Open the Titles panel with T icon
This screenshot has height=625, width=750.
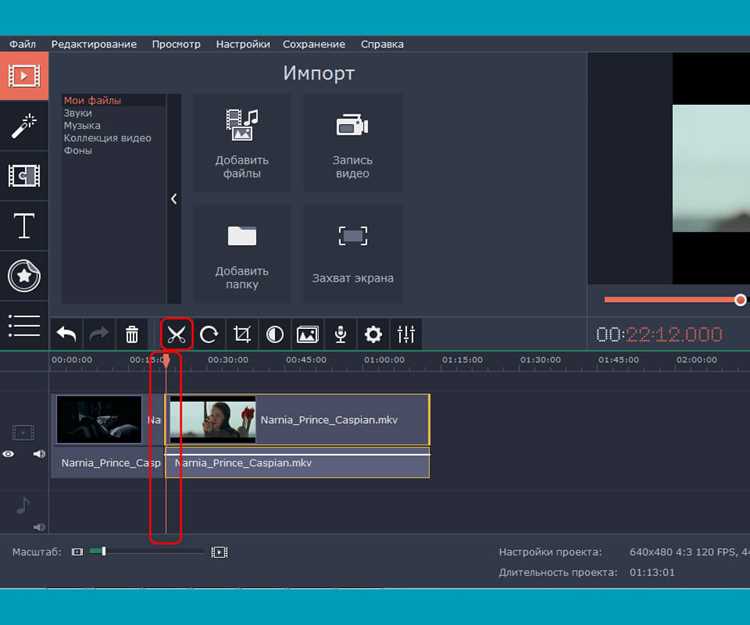tap(24, 226)
